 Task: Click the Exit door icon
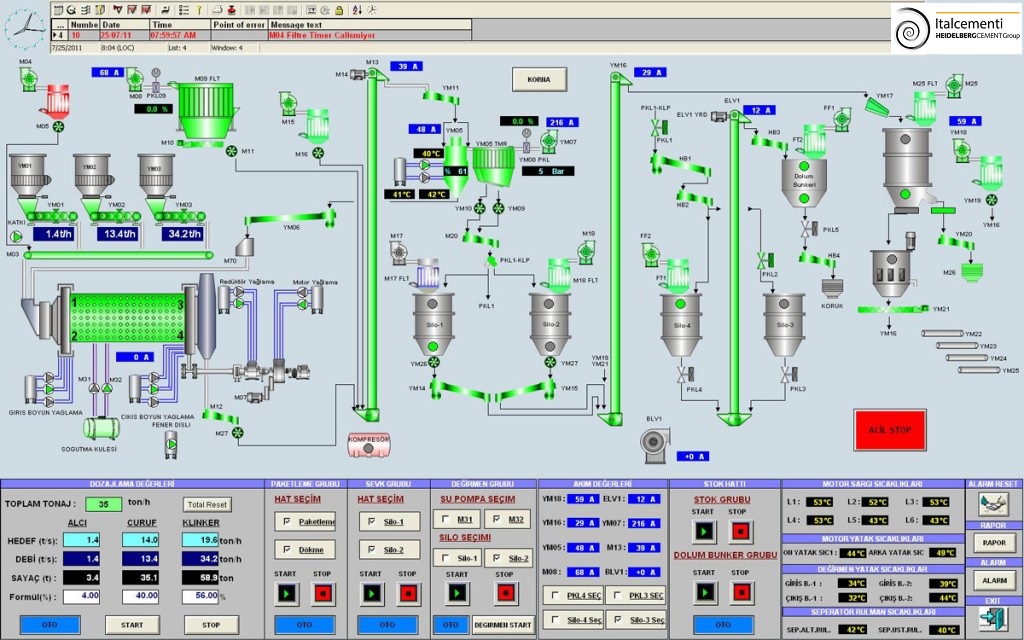992,619
